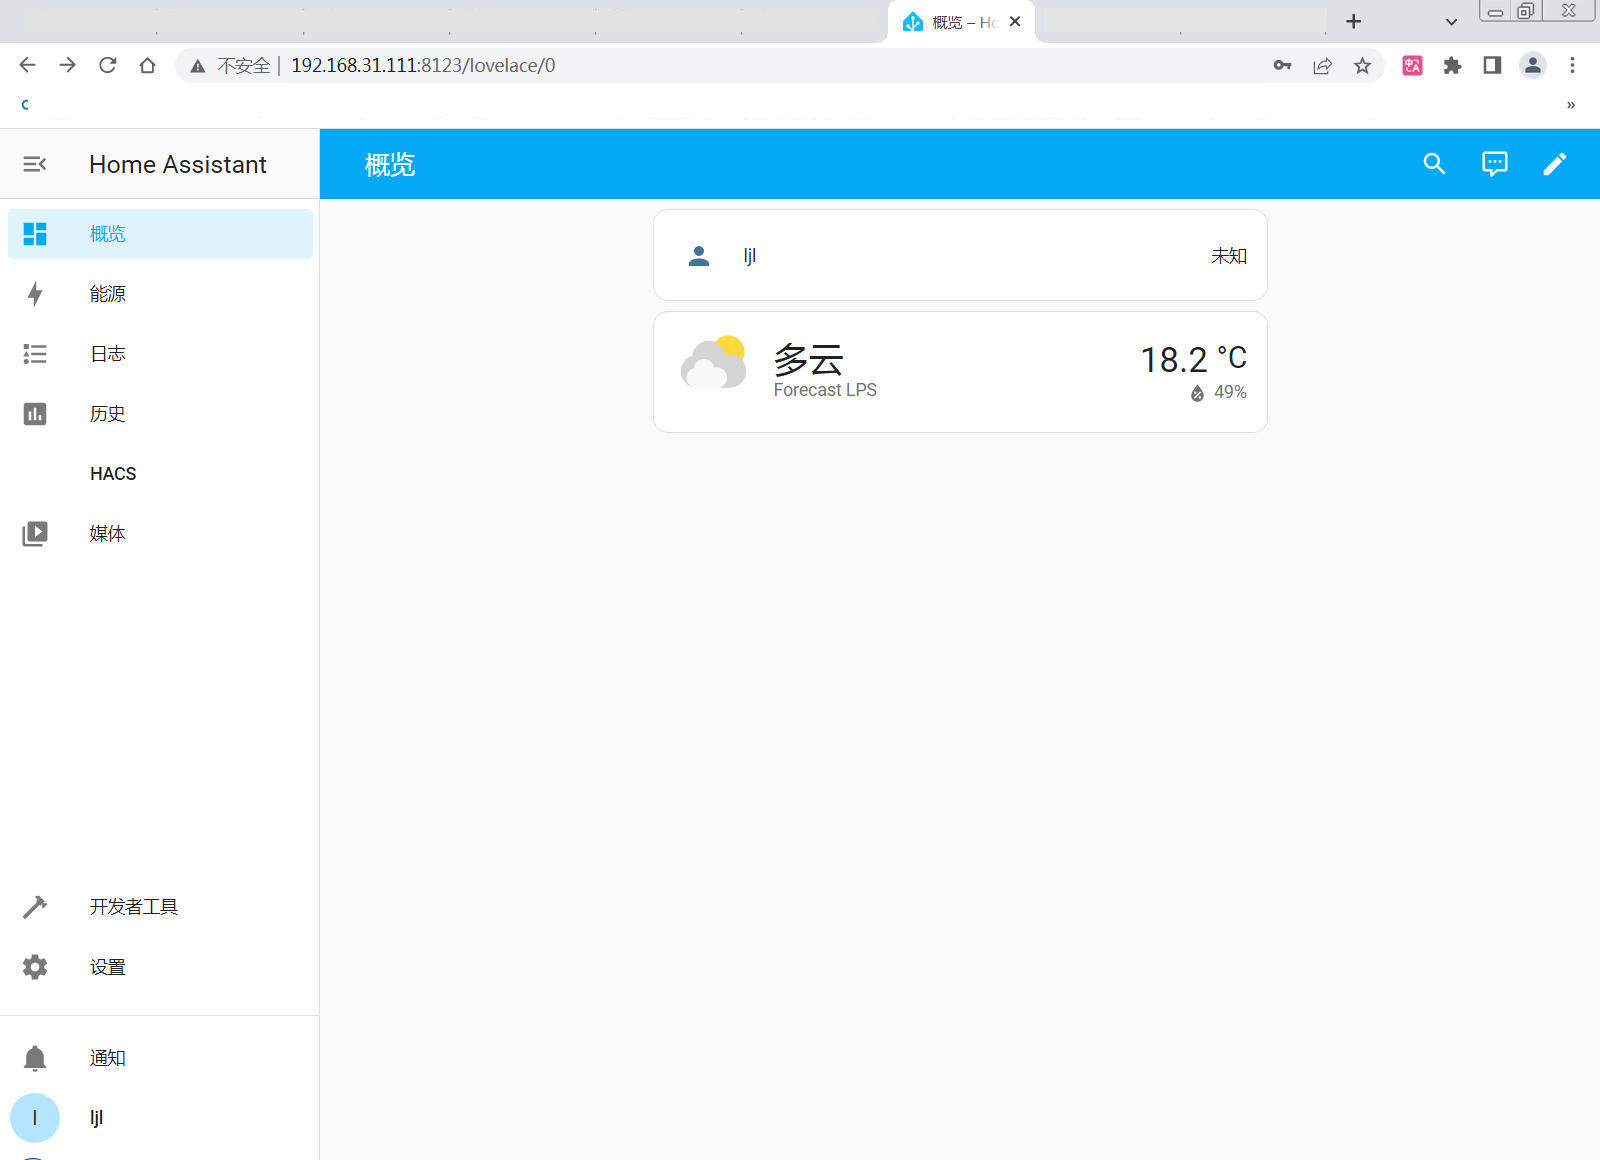Image resolution: width=1600 pixels, height=1160 pixels.
Task: Click the Home Assistant title
Action: click(178, 164)
